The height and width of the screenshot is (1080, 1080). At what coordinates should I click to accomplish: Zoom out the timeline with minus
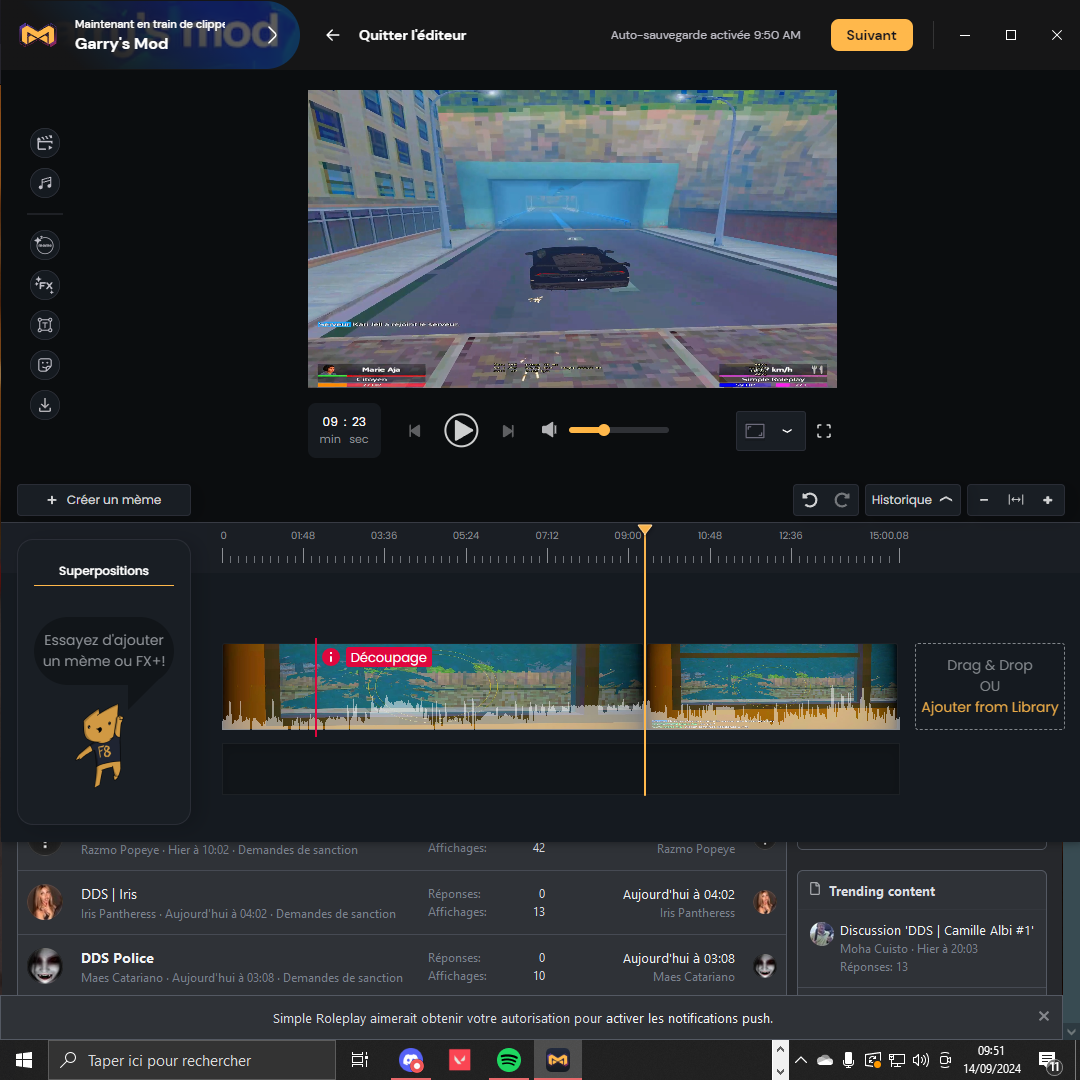click(x=984, y=500)
